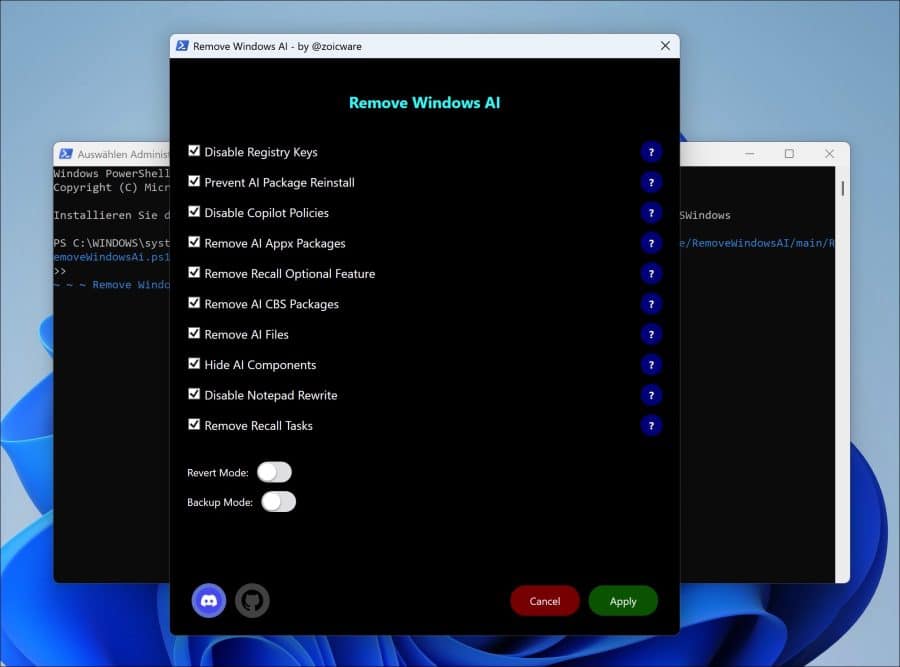
Task: Click the help icon beside Remove AI Files
Action: point(651,334)
